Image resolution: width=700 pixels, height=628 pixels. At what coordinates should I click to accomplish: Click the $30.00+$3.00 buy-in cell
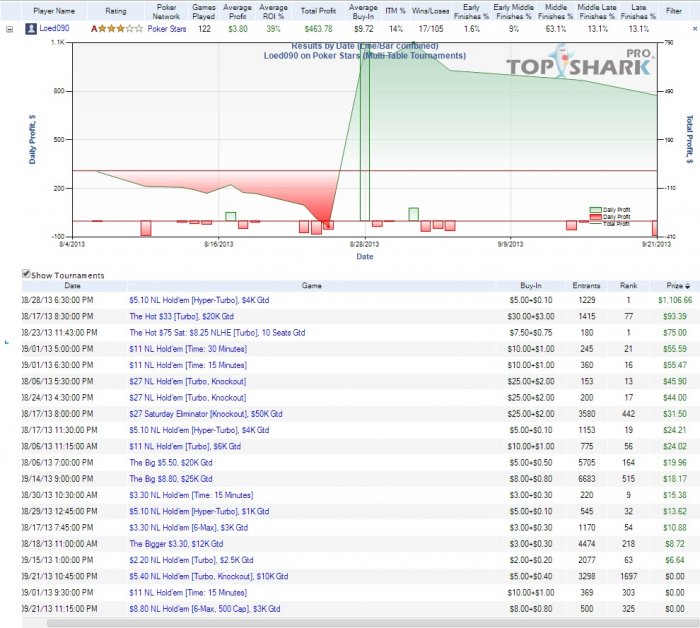click(x=531, y=316)
